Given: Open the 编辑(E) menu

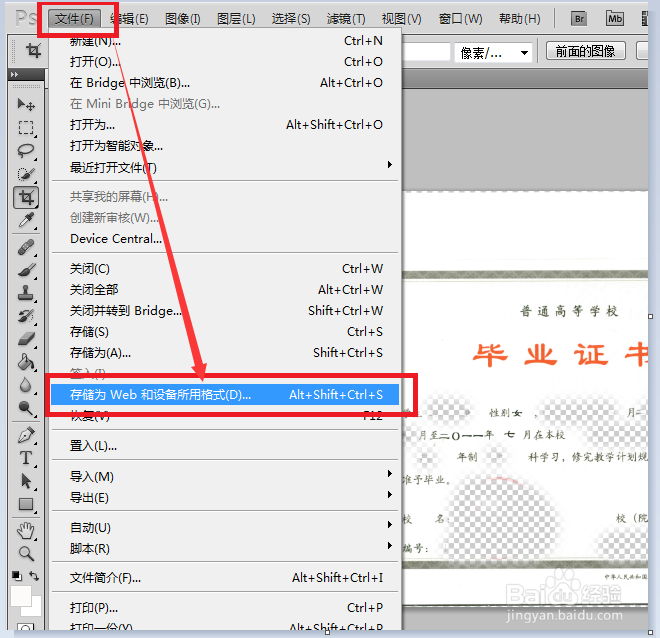Looking at the screenshot, I should tap(129, 19).
